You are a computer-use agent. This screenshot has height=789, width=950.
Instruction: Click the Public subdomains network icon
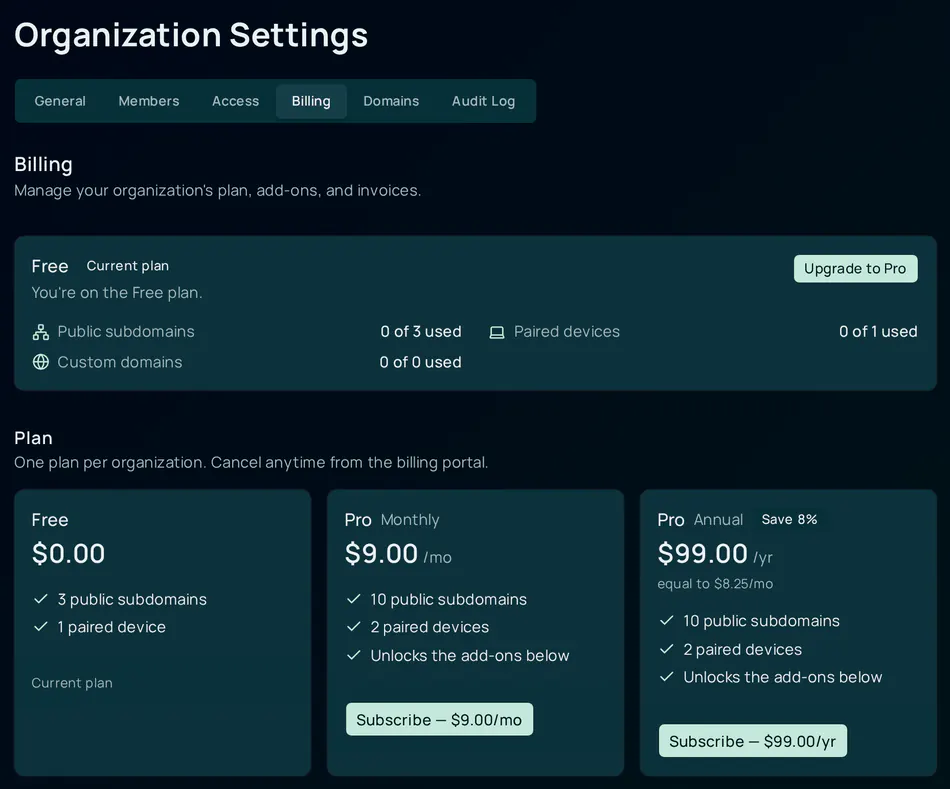click(x=41, y=332)
